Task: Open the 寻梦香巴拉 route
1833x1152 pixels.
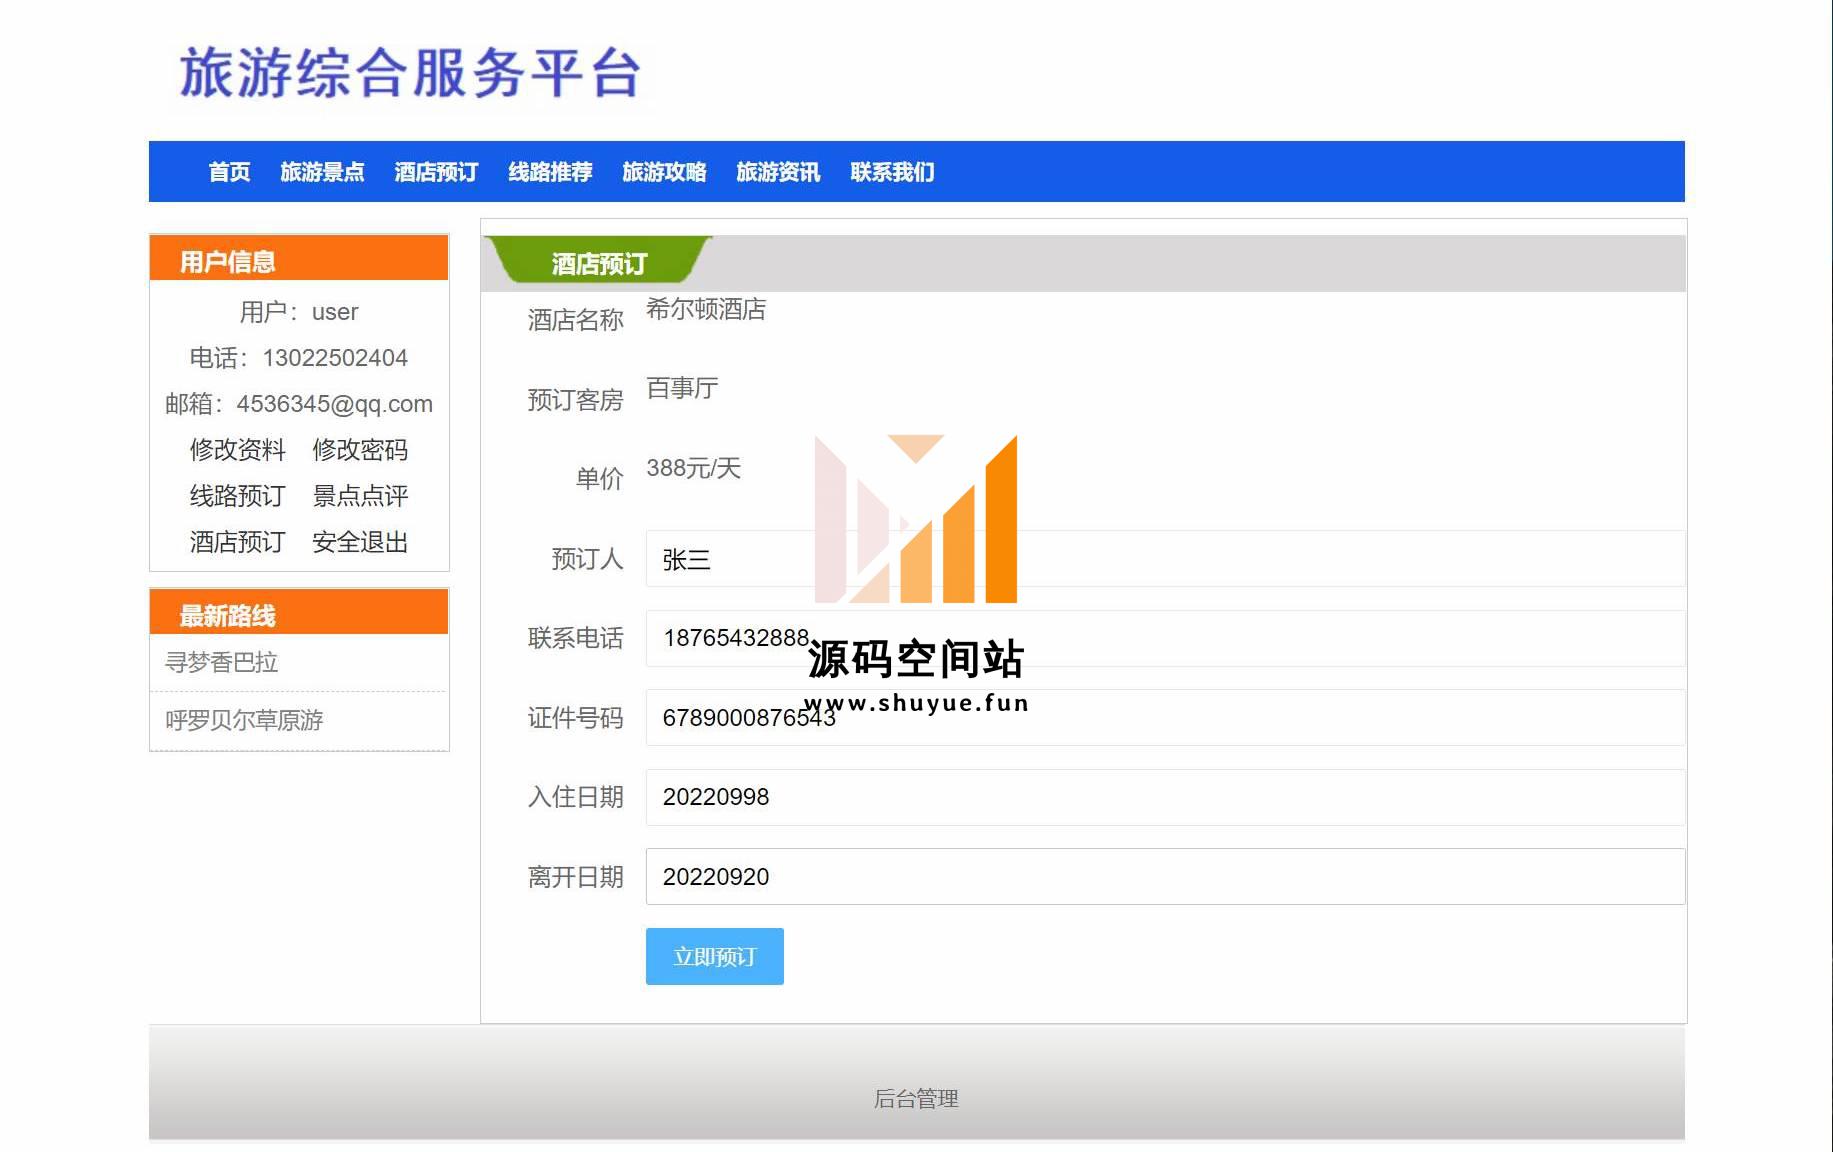Action: coord(222,662)
